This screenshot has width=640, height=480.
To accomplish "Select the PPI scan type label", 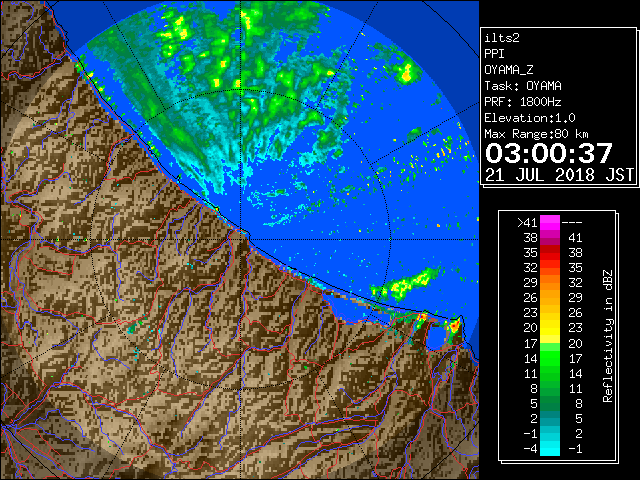I will [x=494, y=54].
